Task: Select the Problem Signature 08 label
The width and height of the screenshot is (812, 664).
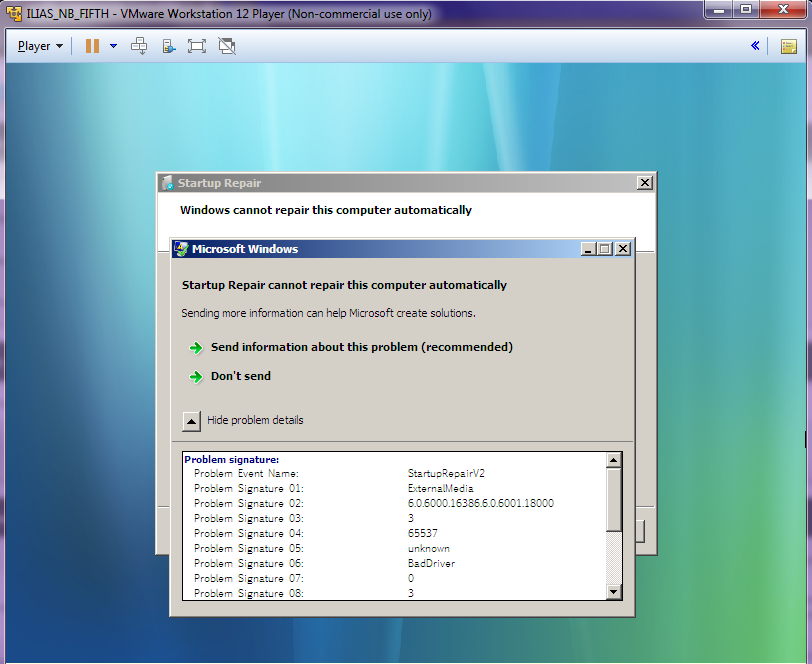Action: pos(249,593)
